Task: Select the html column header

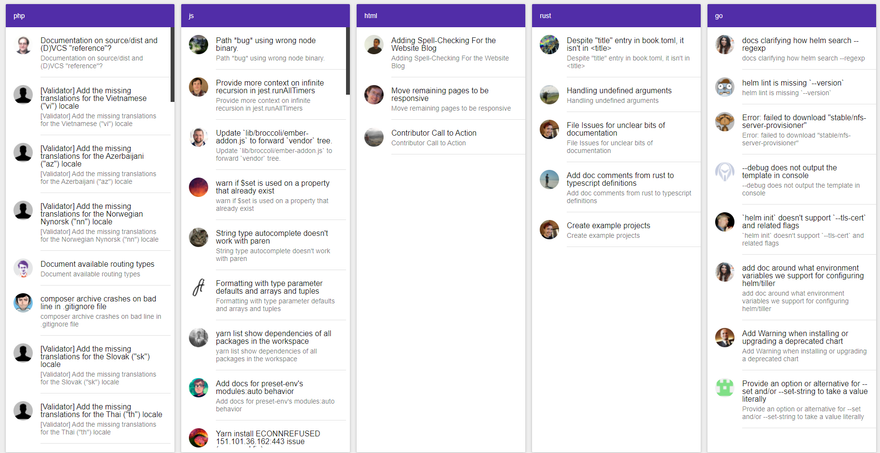Action: 441,16
